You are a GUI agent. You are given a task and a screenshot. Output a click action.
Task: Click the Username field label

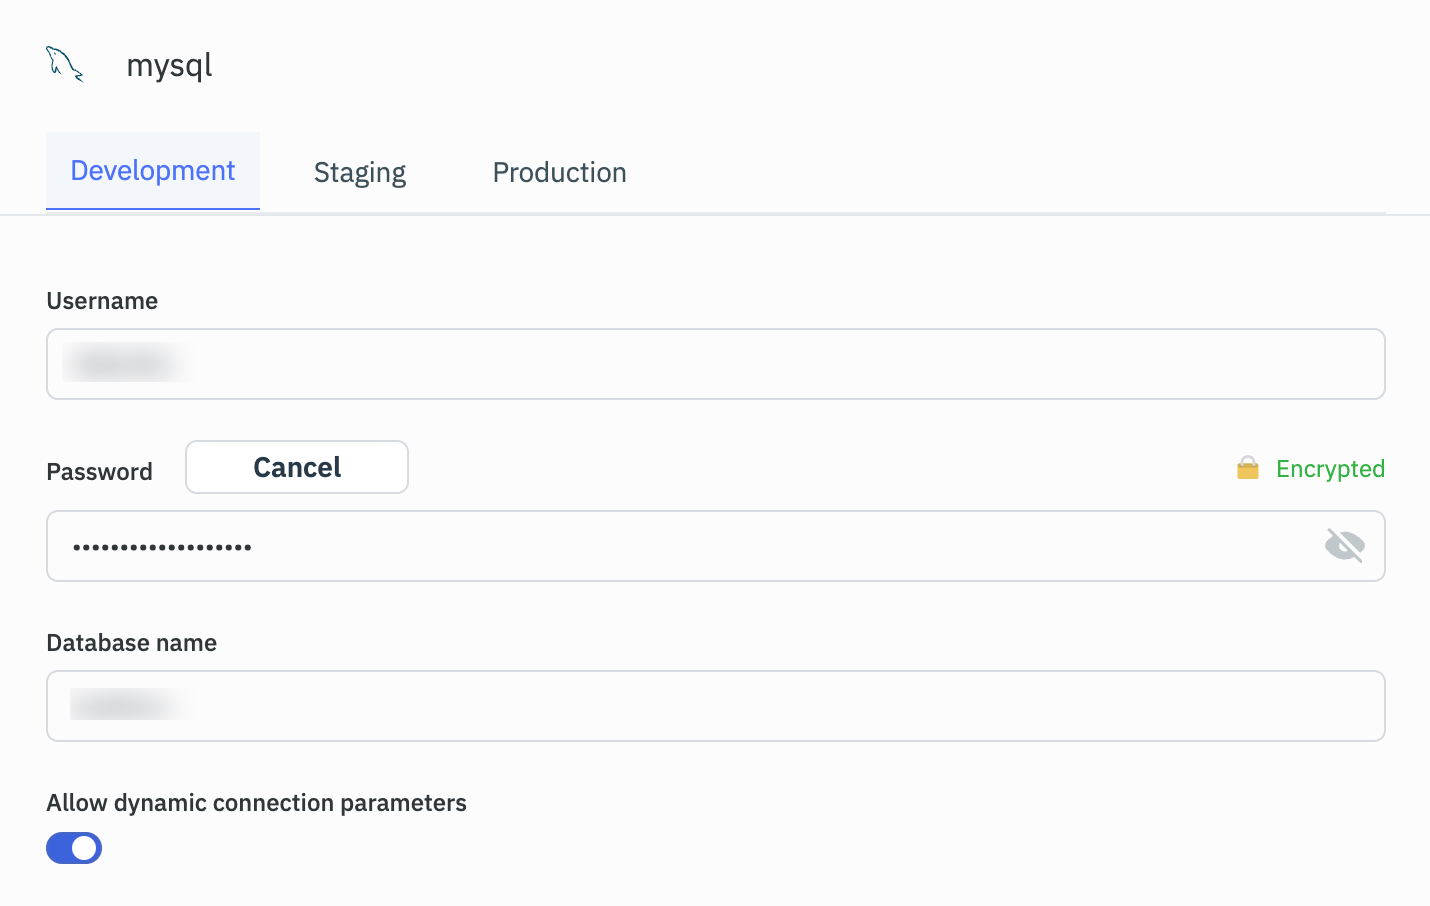click(x=102, y=301)
